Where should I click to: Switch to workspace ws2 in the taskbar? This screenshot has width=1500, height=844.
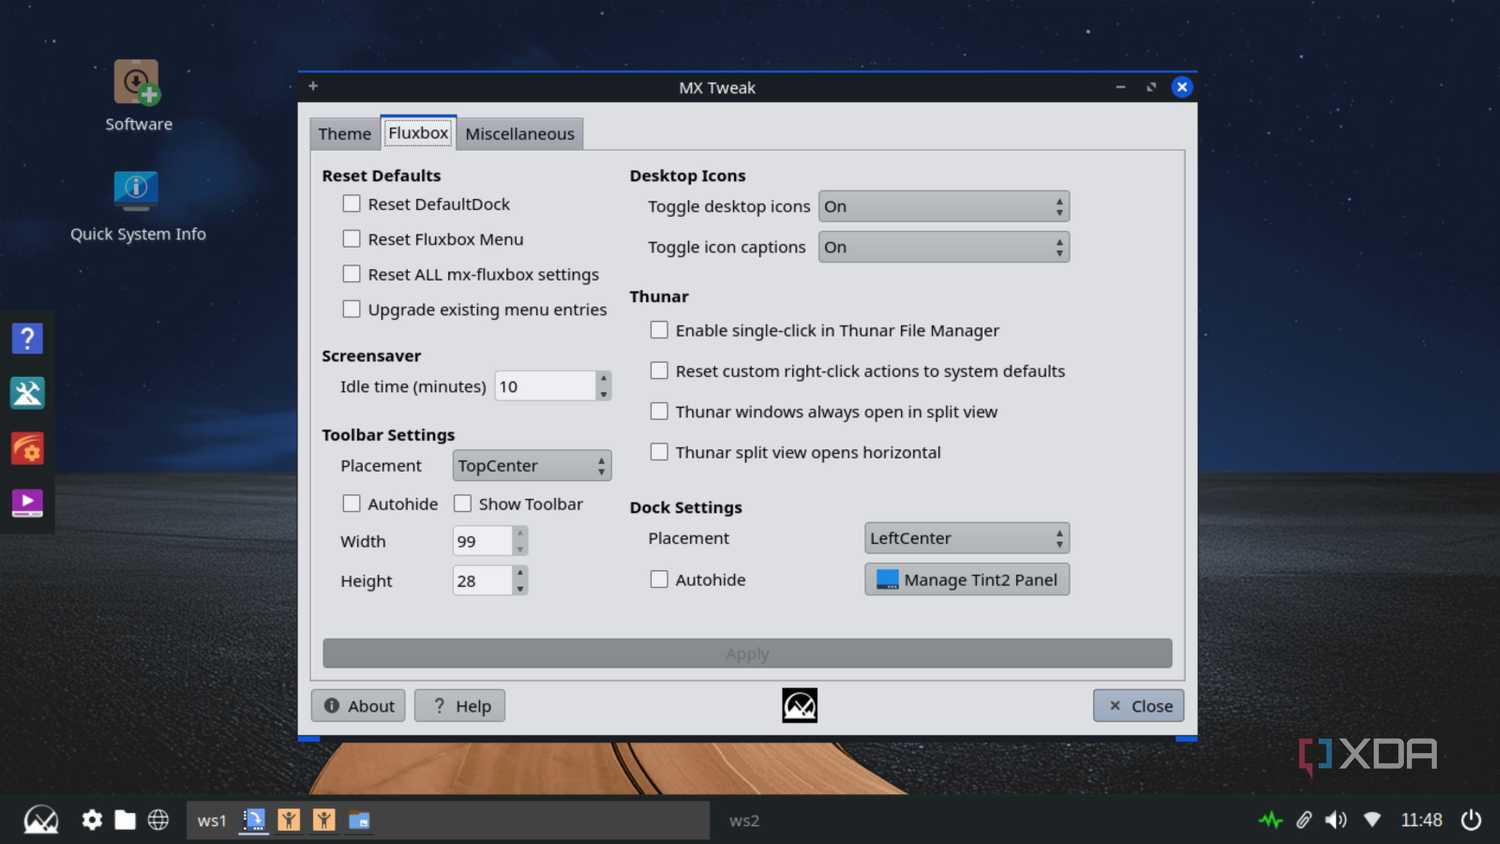744,820
